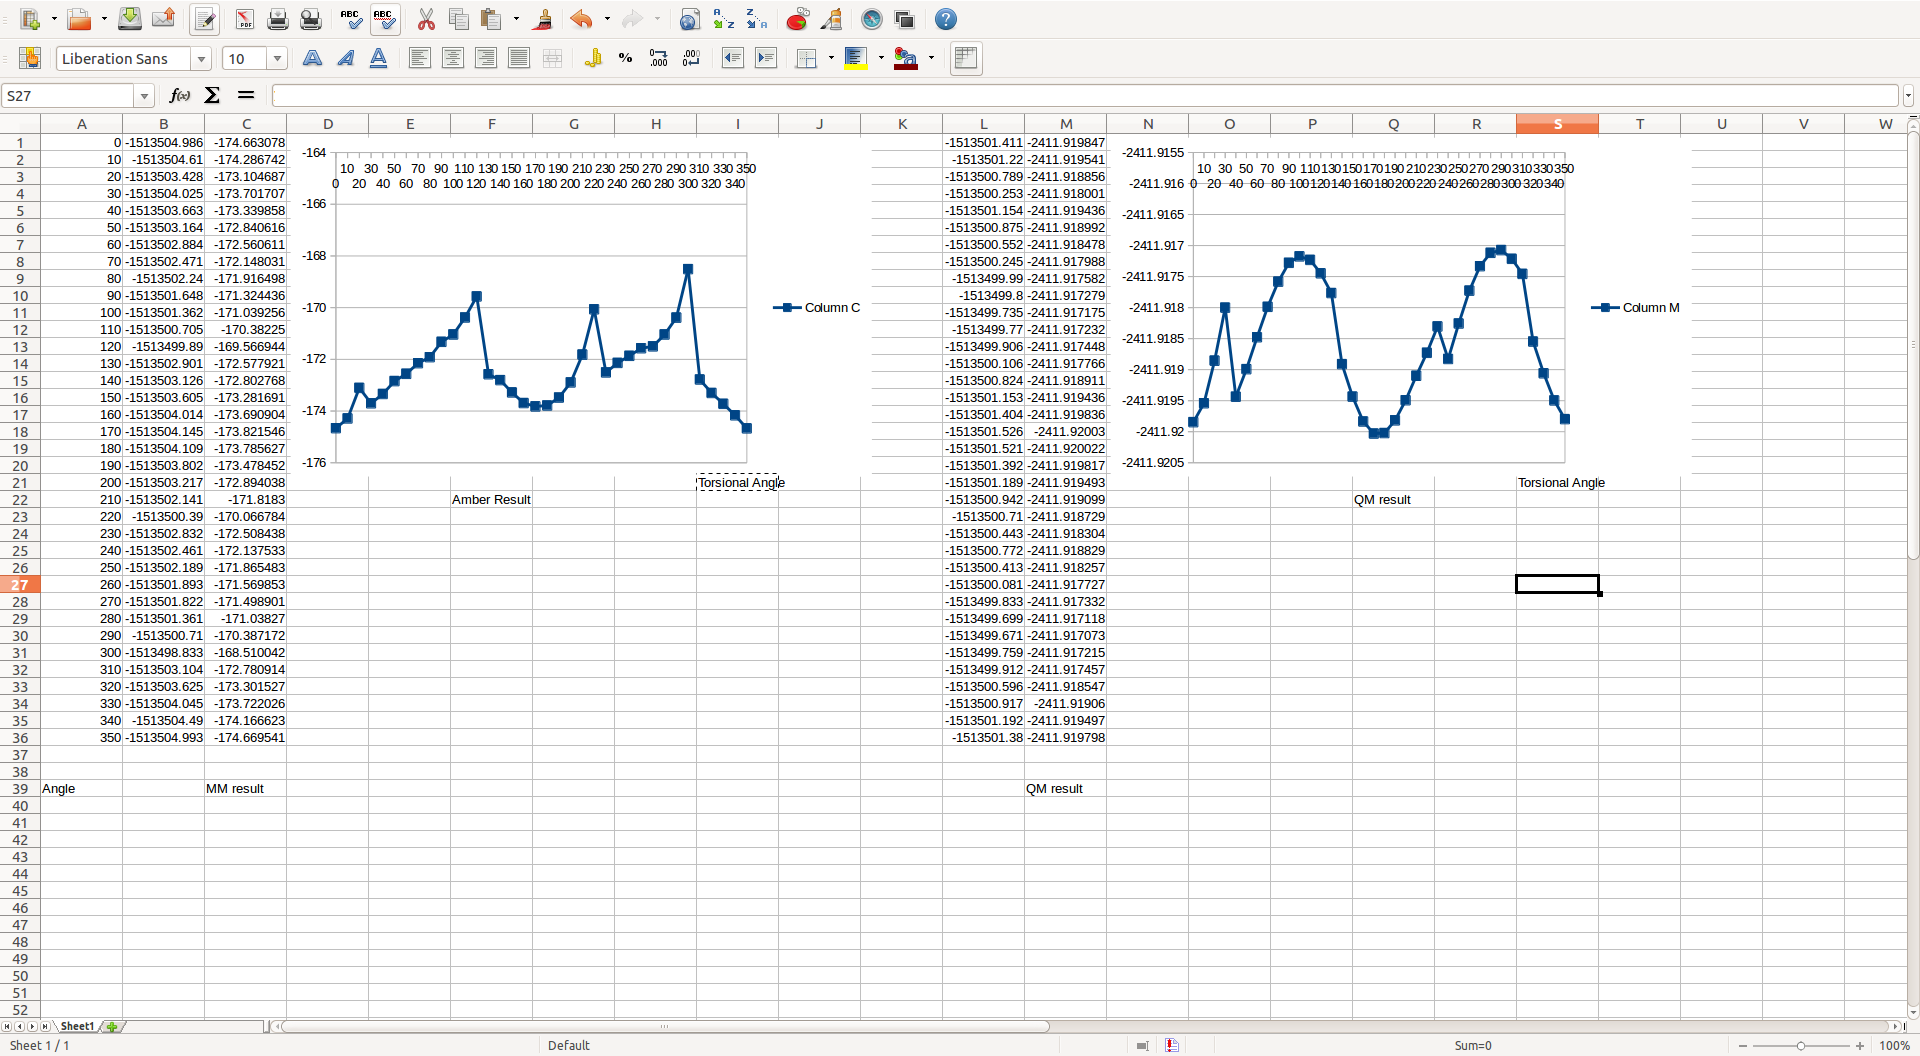The height and width of the screenshot is (1056, 1920).
Task: Expand the Liberation Sans font dropdown
Action: pyautogui.click(x=201, y=59)
